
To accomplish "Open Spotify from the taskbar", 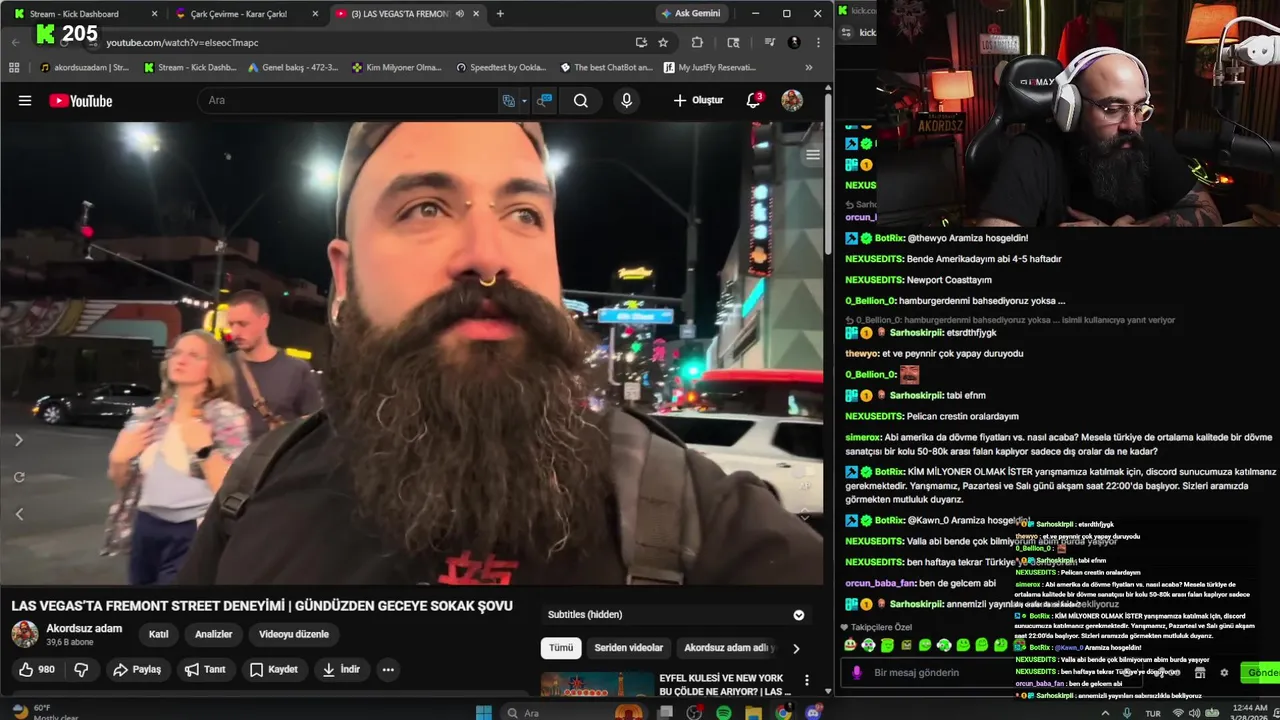I will click(723, 712).
